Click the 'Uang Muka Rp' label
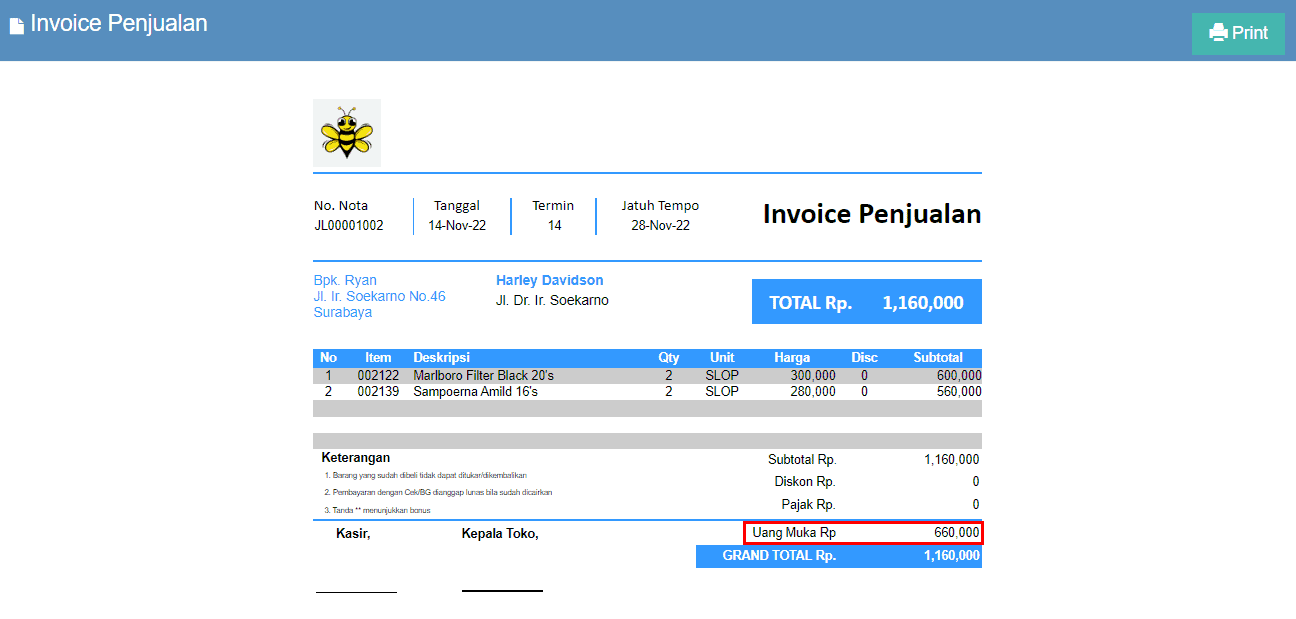 [794, 534]
